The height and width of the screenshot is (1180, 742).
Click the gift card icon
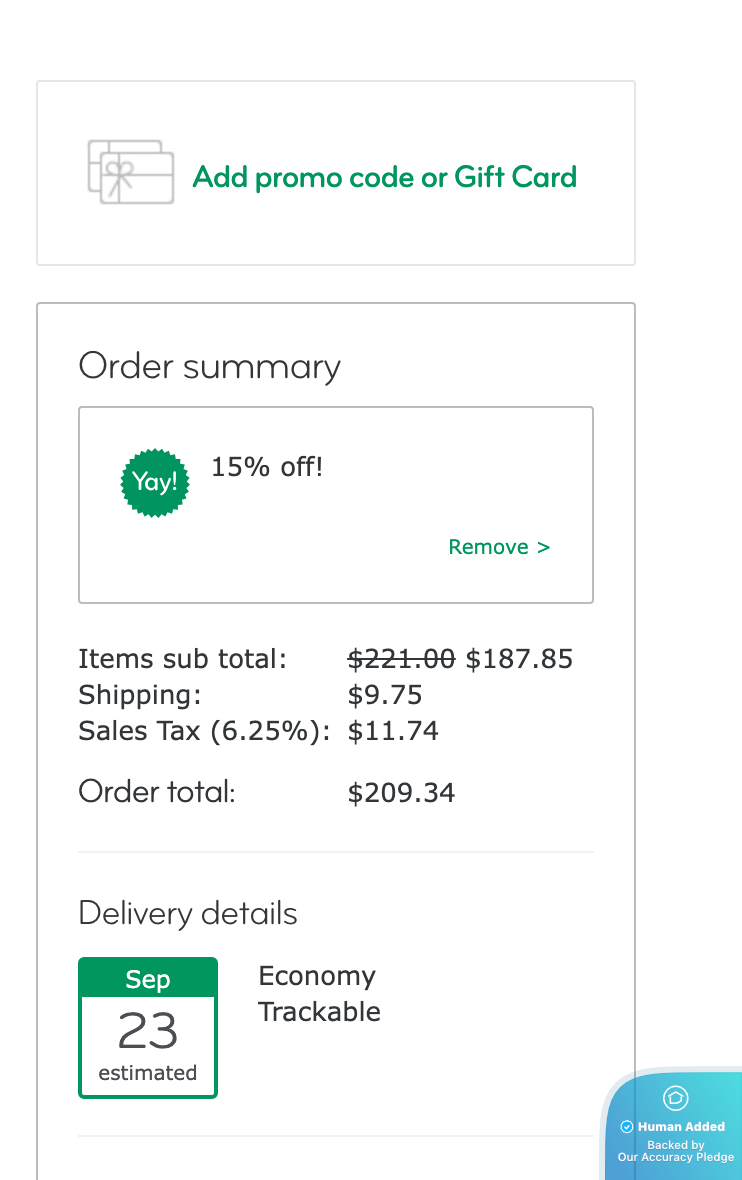[x=131, y=172]
